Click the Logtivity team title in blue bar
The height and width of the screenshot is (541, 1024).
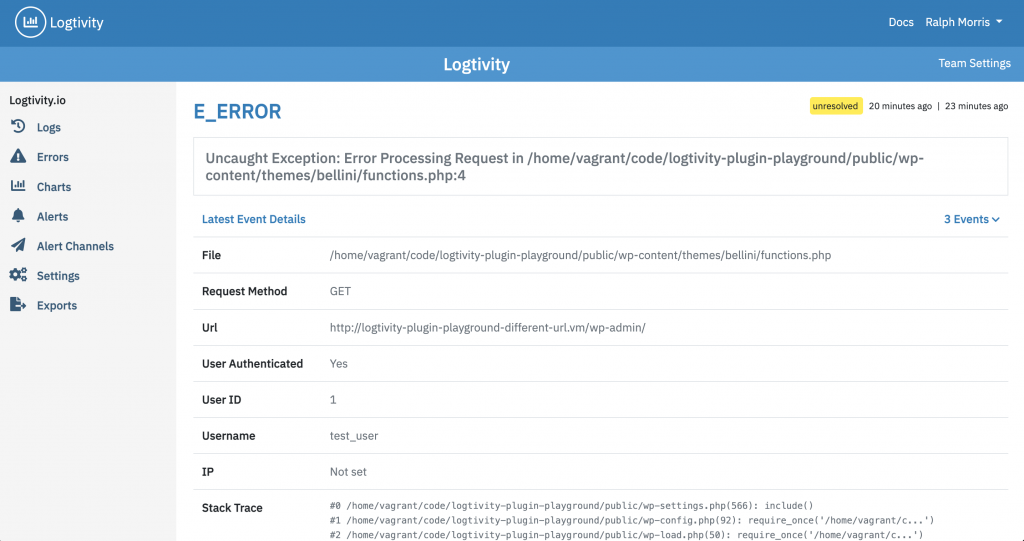click(477, 64)
